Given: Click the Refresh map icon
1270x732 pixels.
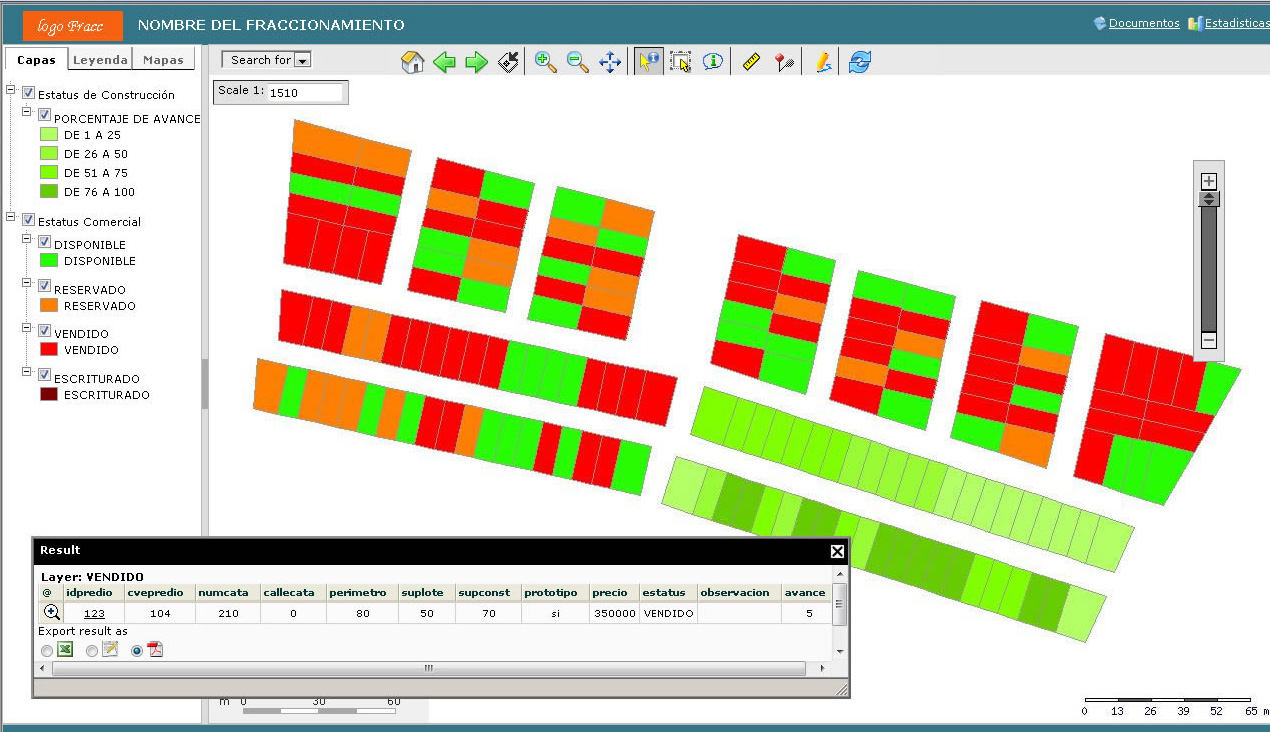Looking at the screenshot, I should click(859, 62).
